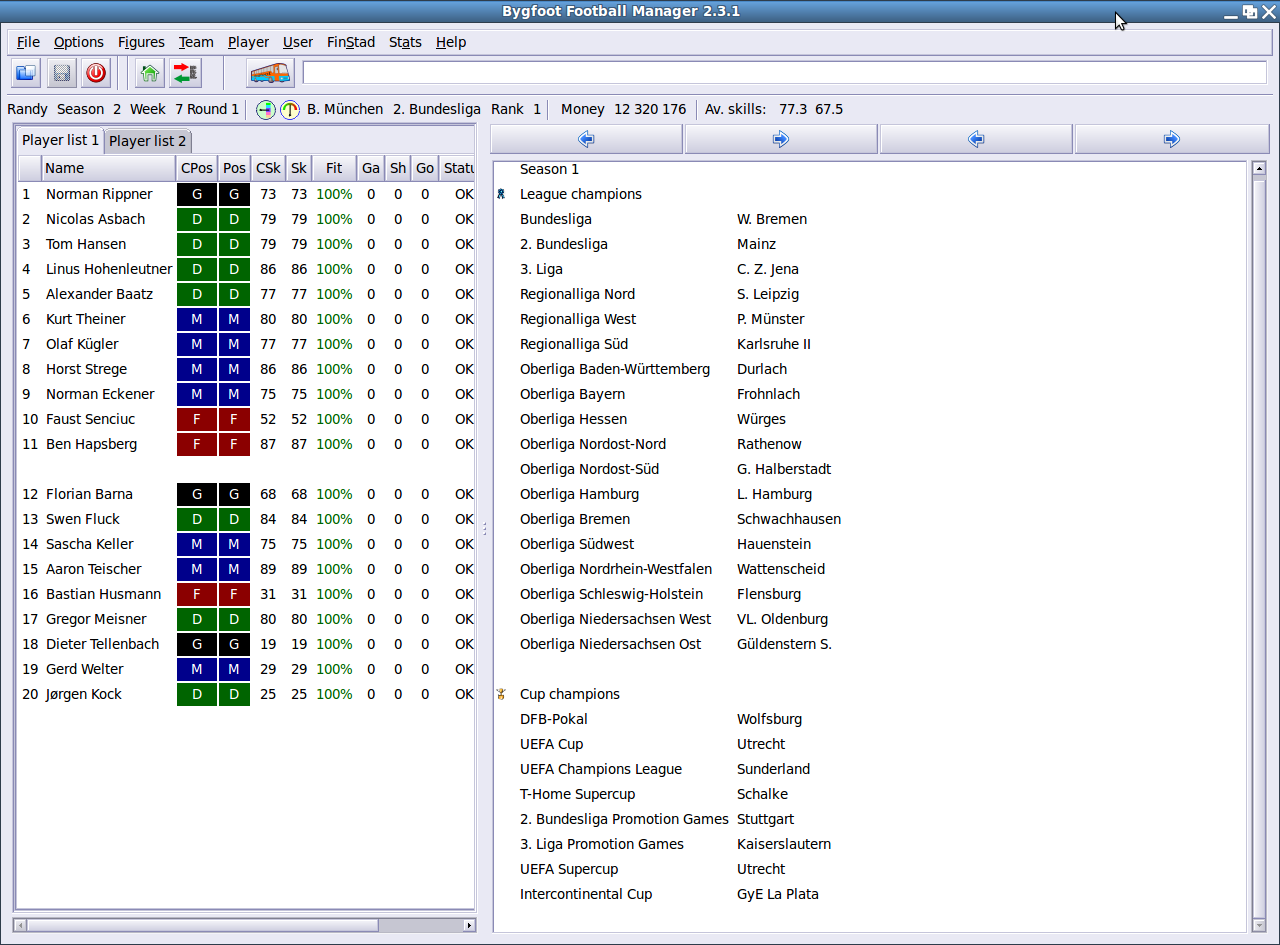Image resolution: width=1280 pixels, height=945 pixels.
Task: Click the CSk column header
Action: click(268, 168)
